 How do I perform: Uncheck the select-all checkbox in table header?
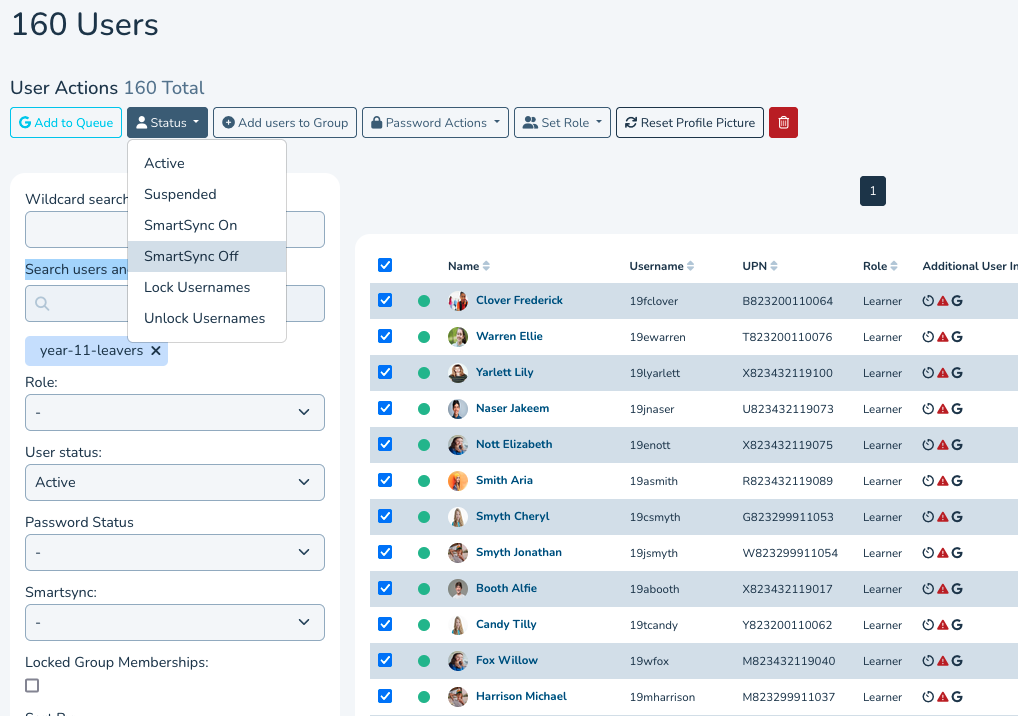pyautogui.click(x=385, y=265)
